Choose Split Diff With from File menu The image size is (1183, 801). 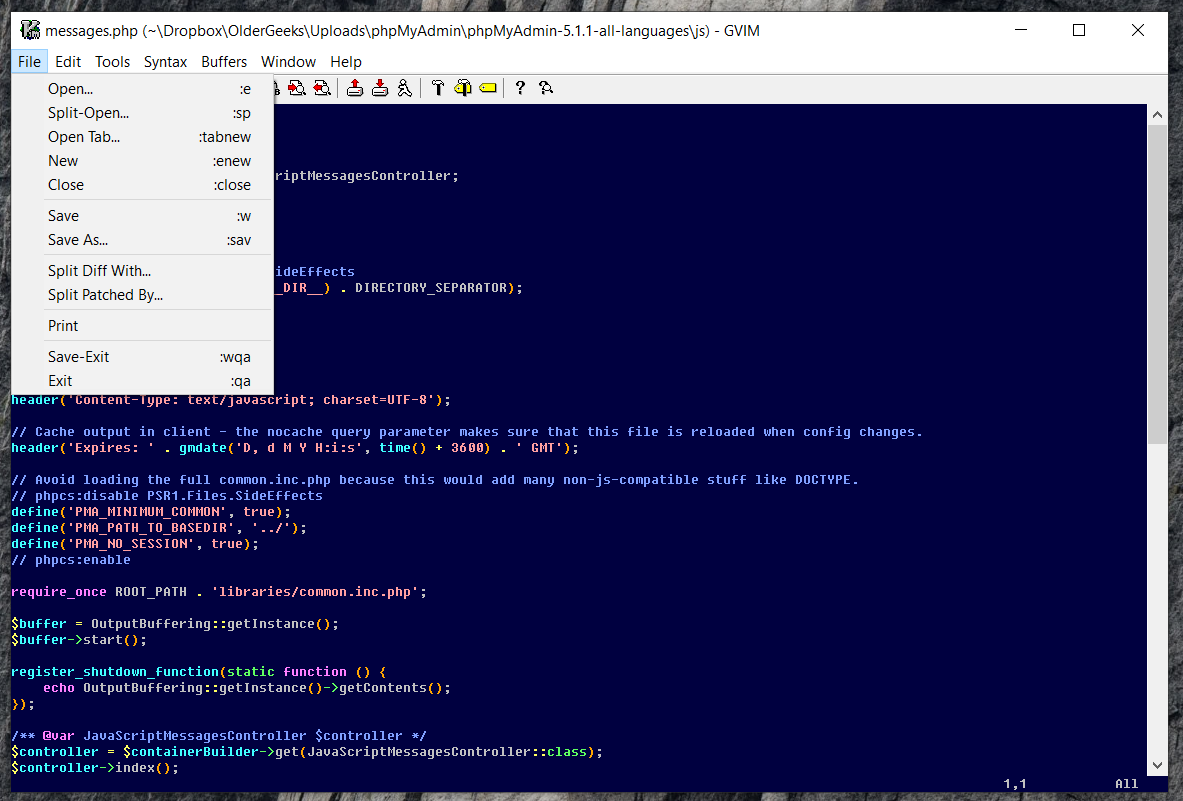[x=99, y=270]
